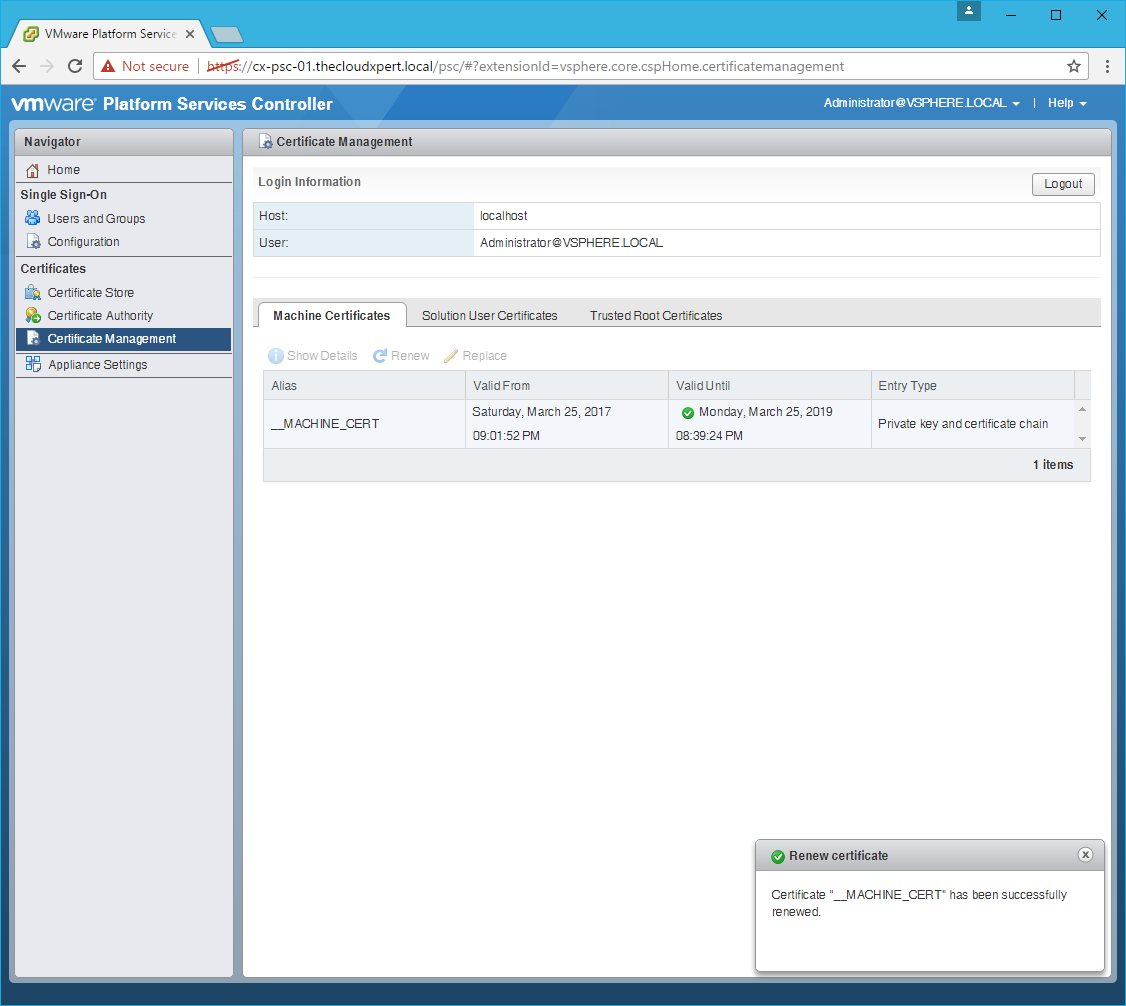
Task: Open Chrome's three-dot menu
Action: (1107, 66)
